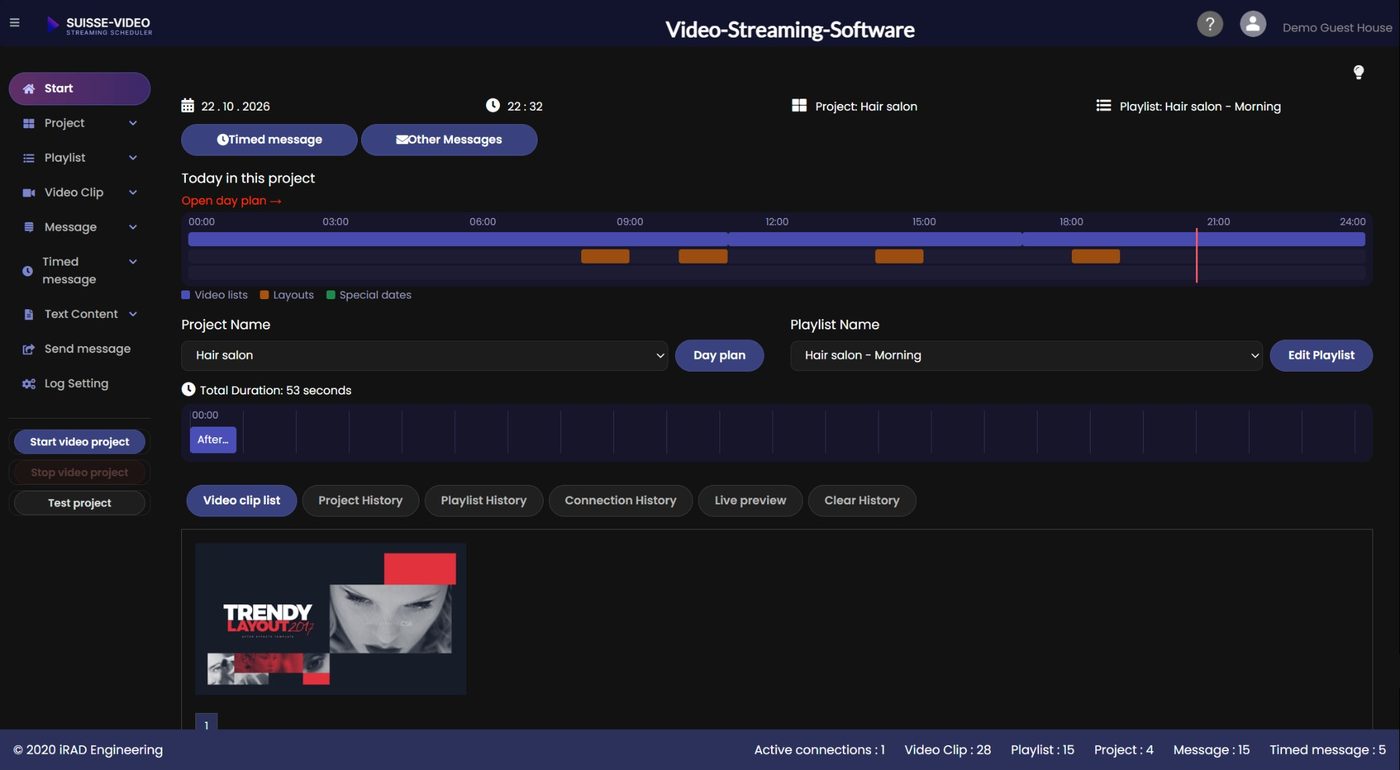
Task: Open the Project Name dropdown
Action: coord(425,356)
